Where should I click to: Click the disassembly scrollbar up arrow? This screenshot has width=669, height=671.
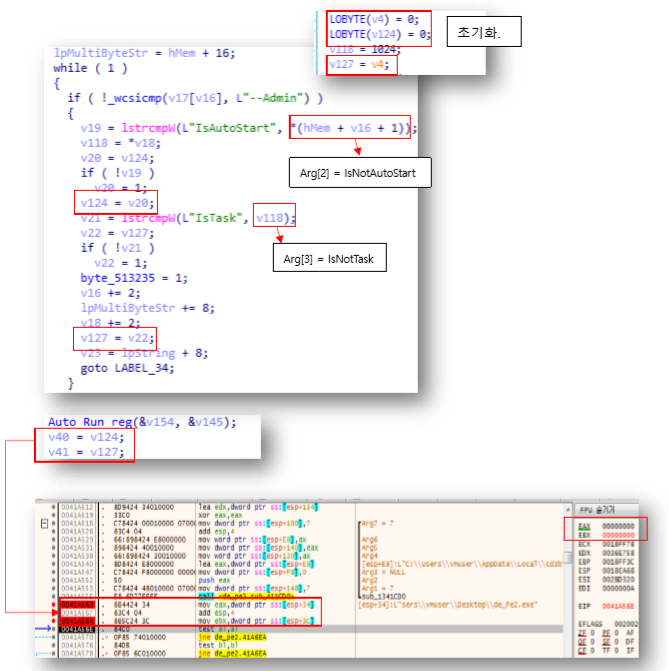point(568,509)
